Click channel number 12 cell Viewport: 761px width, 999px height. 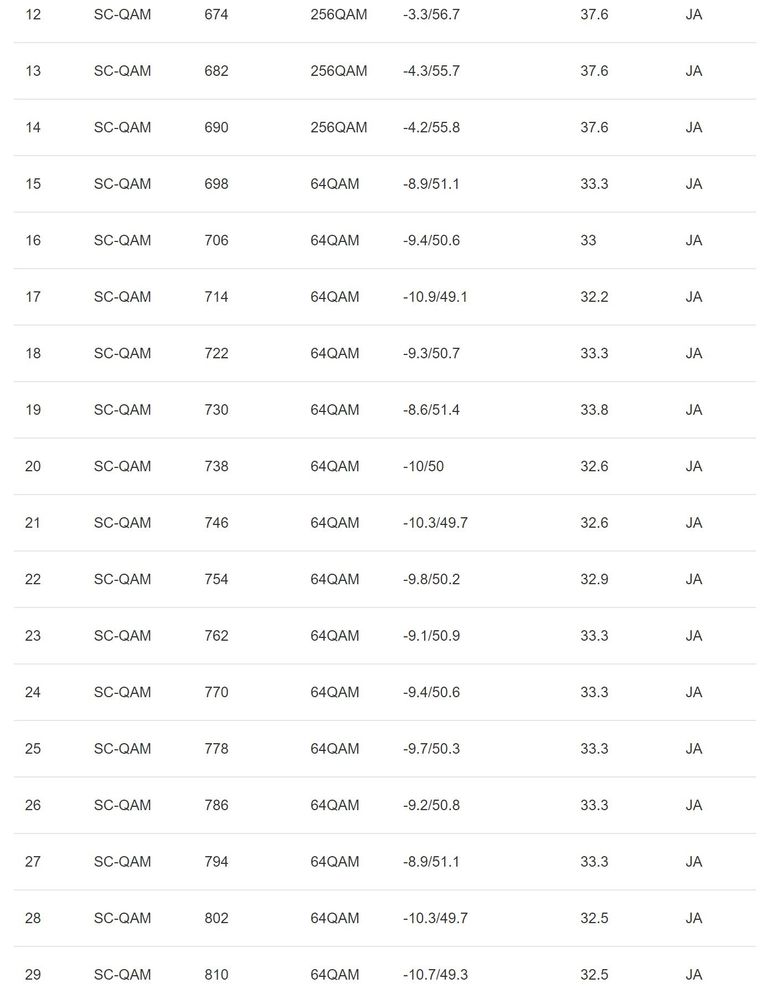coord(33,15)
